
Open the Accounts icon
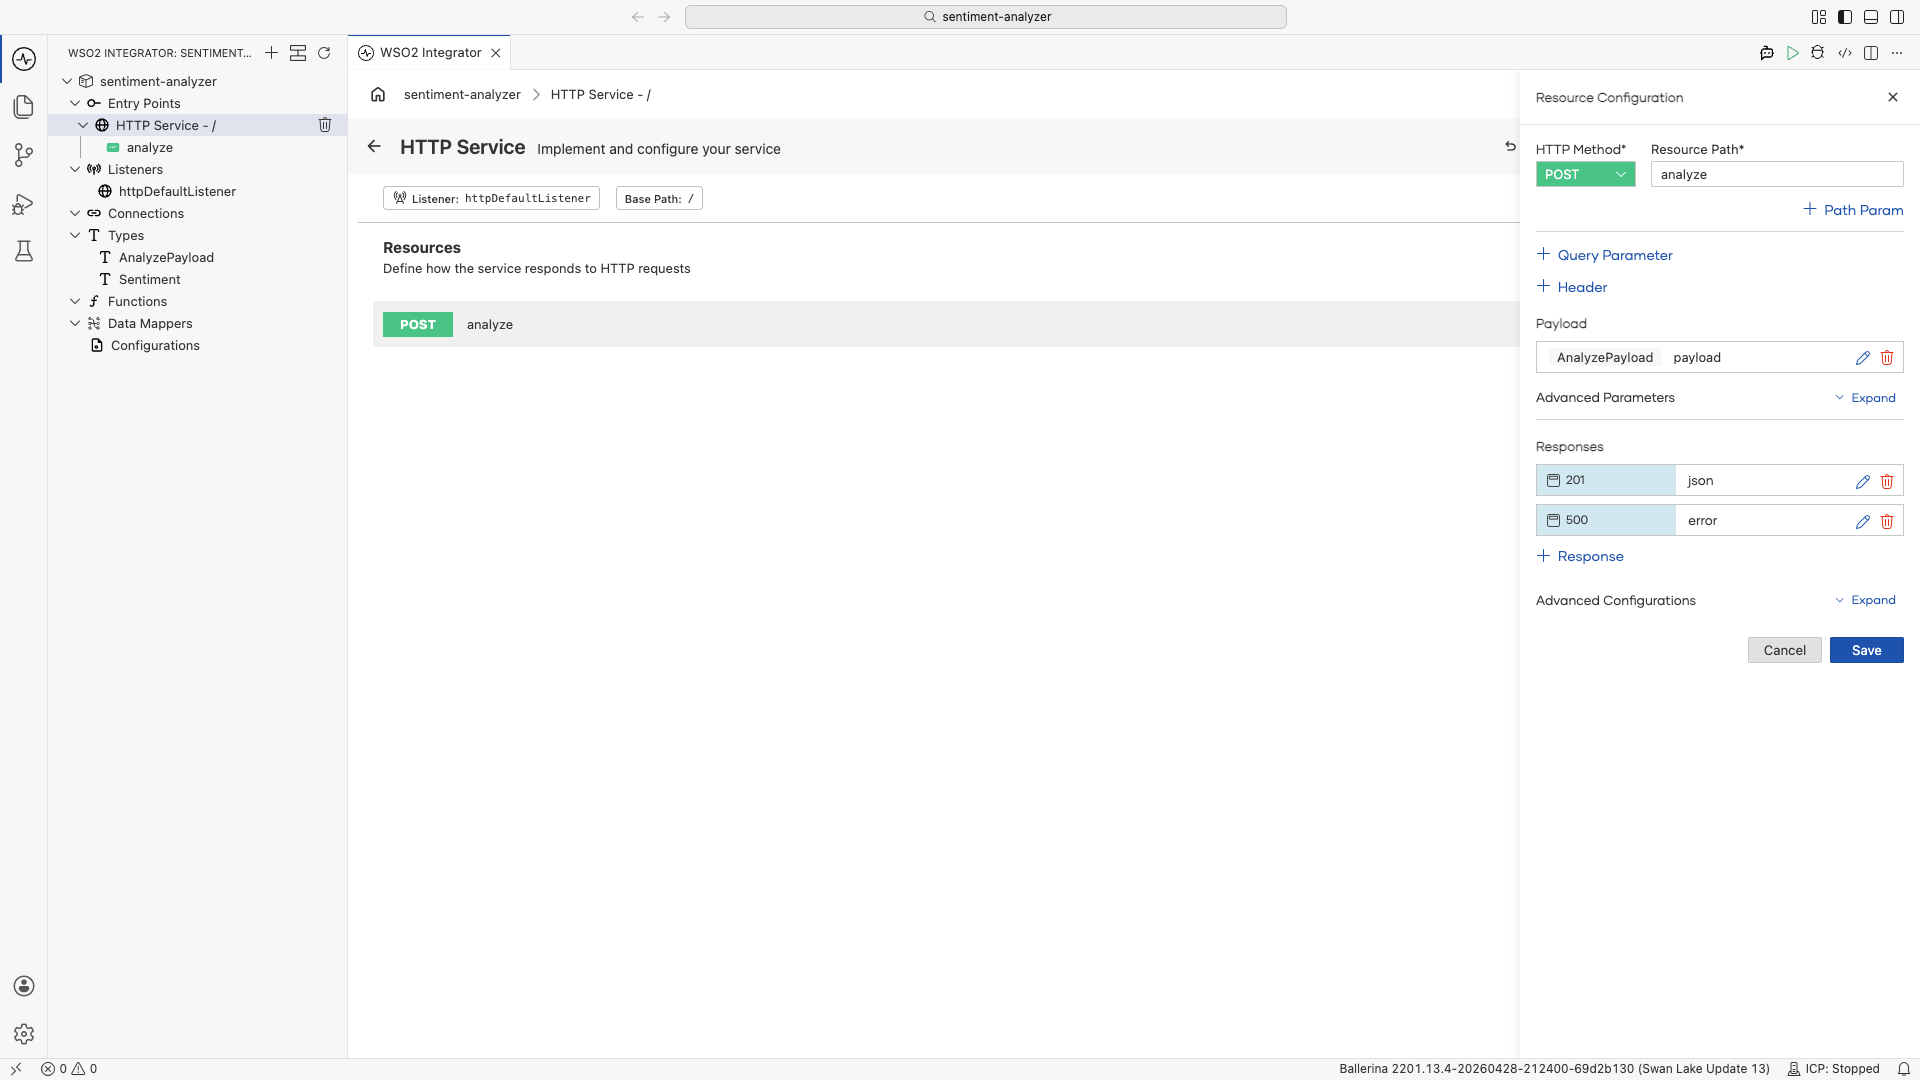coord(24,986)
